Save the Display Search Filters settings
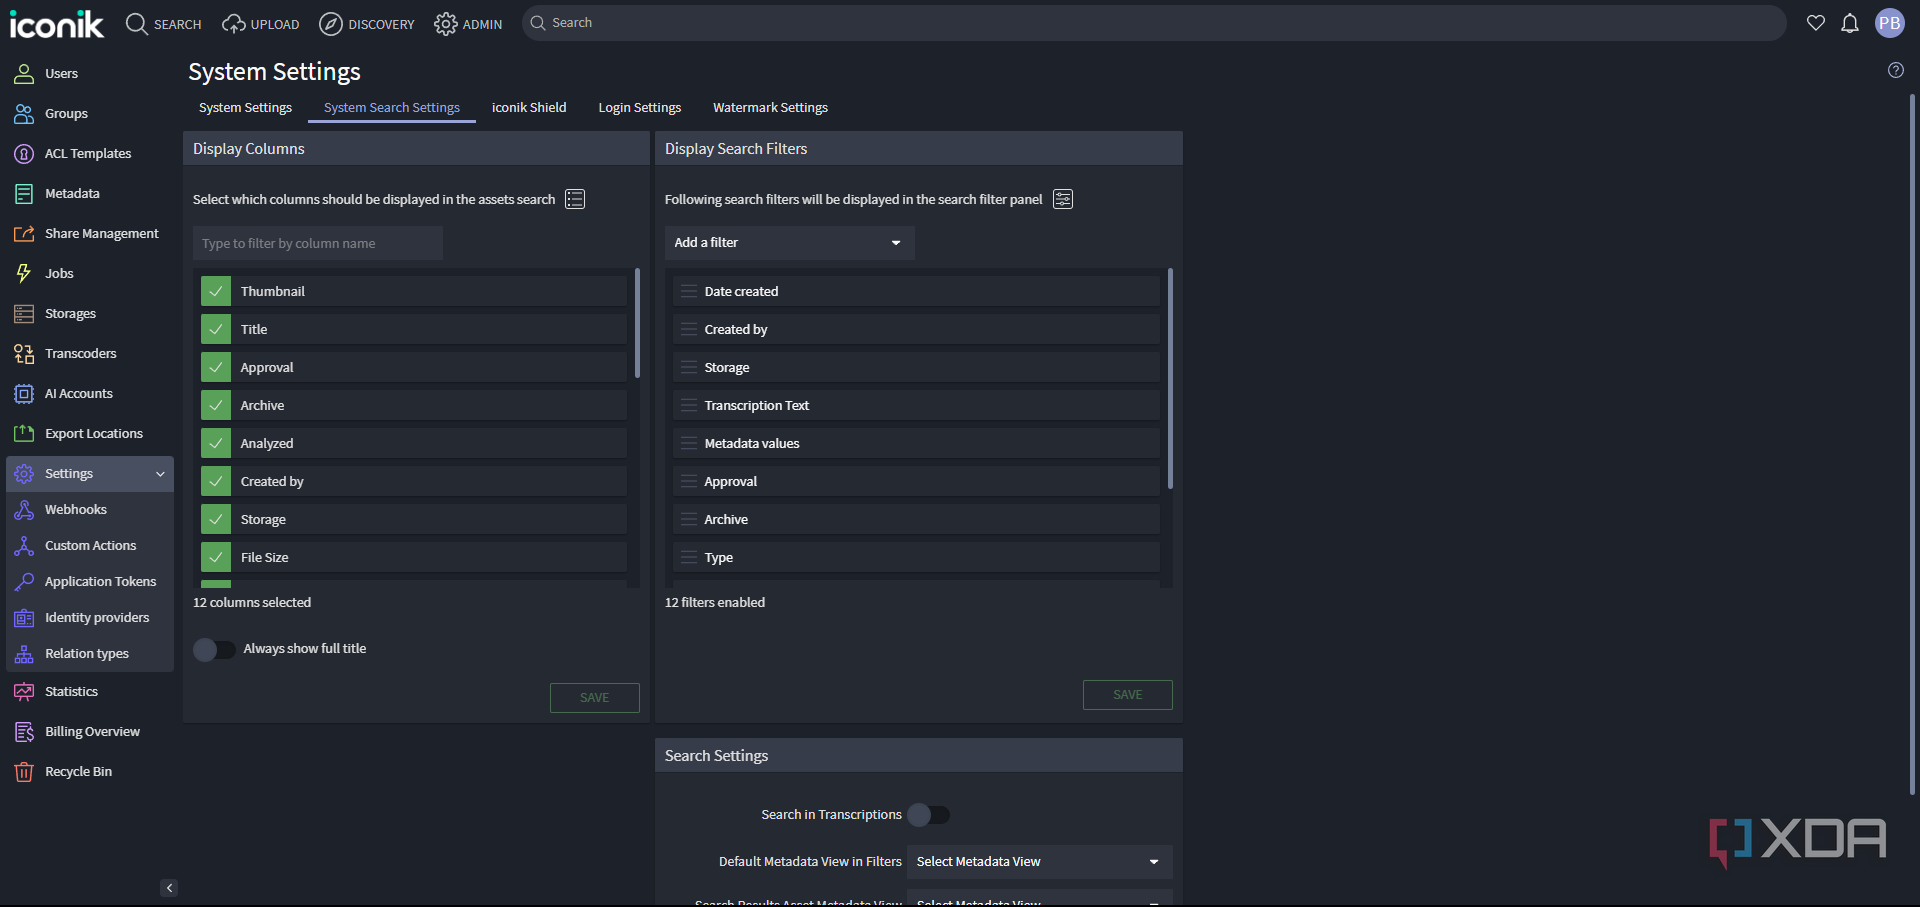Viewport: 1920px width, 907px height. [x=1128, y=695]
